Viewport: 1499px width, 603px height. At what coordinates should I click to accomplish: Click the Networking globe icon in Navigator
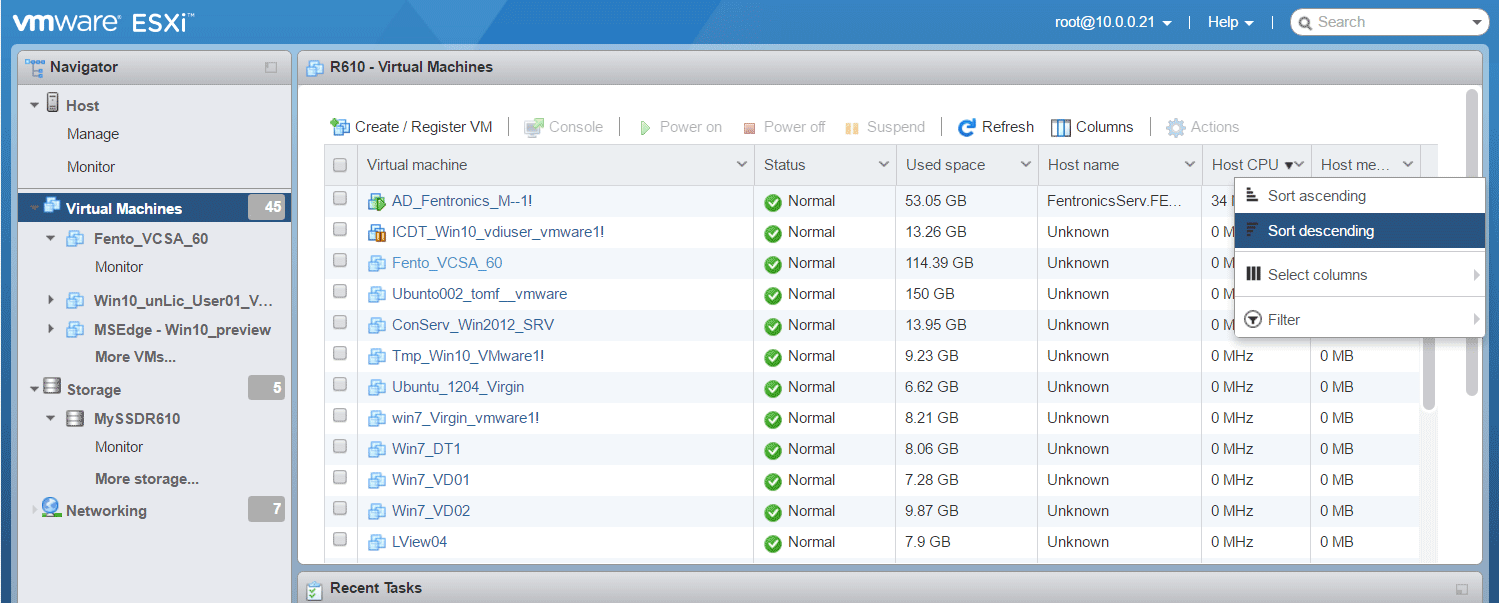[x=51, y=509]
